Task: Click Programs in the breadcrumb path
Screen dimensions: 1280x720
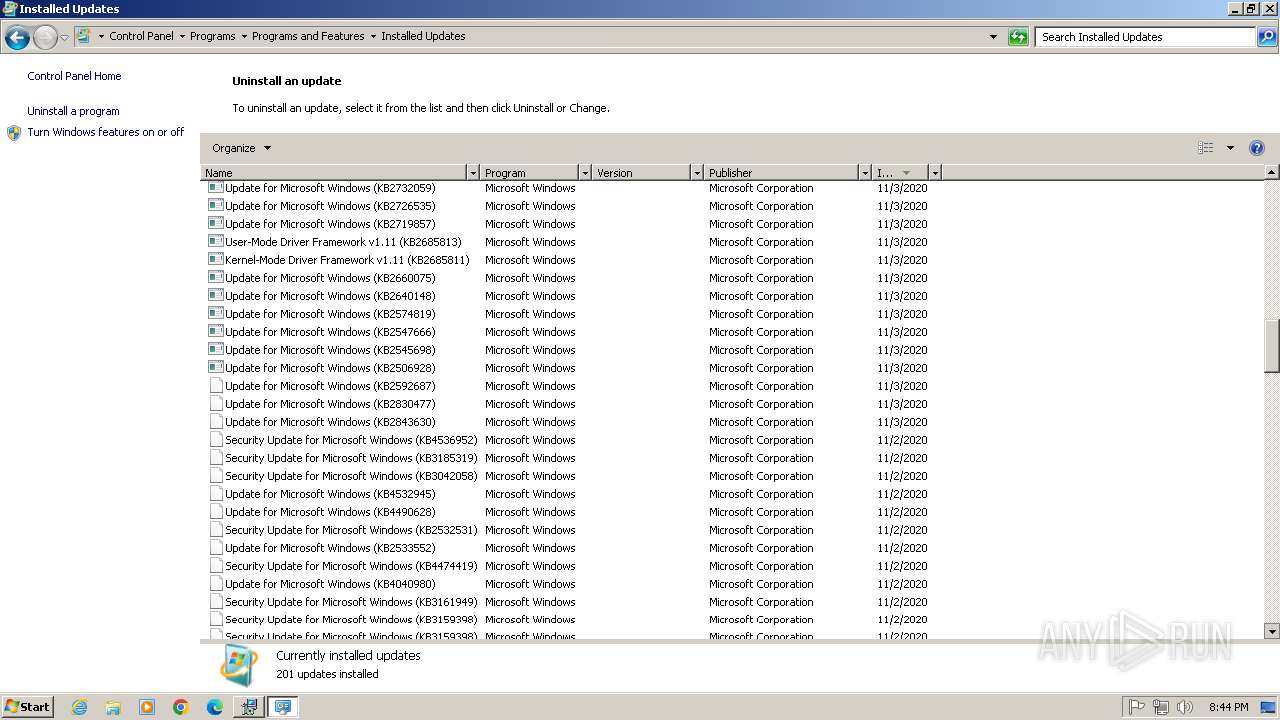Action: [x=213, y=36]
